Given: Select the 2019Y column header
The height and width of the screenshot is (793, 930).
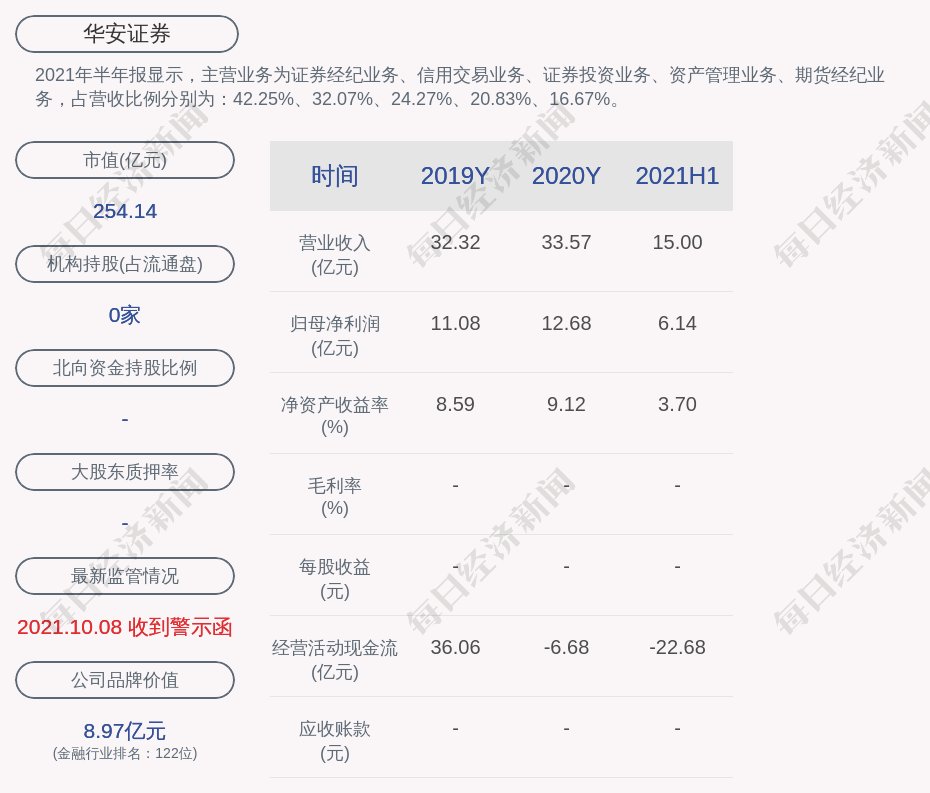Looking at the screenshot, I should click(x=455, y=176).
